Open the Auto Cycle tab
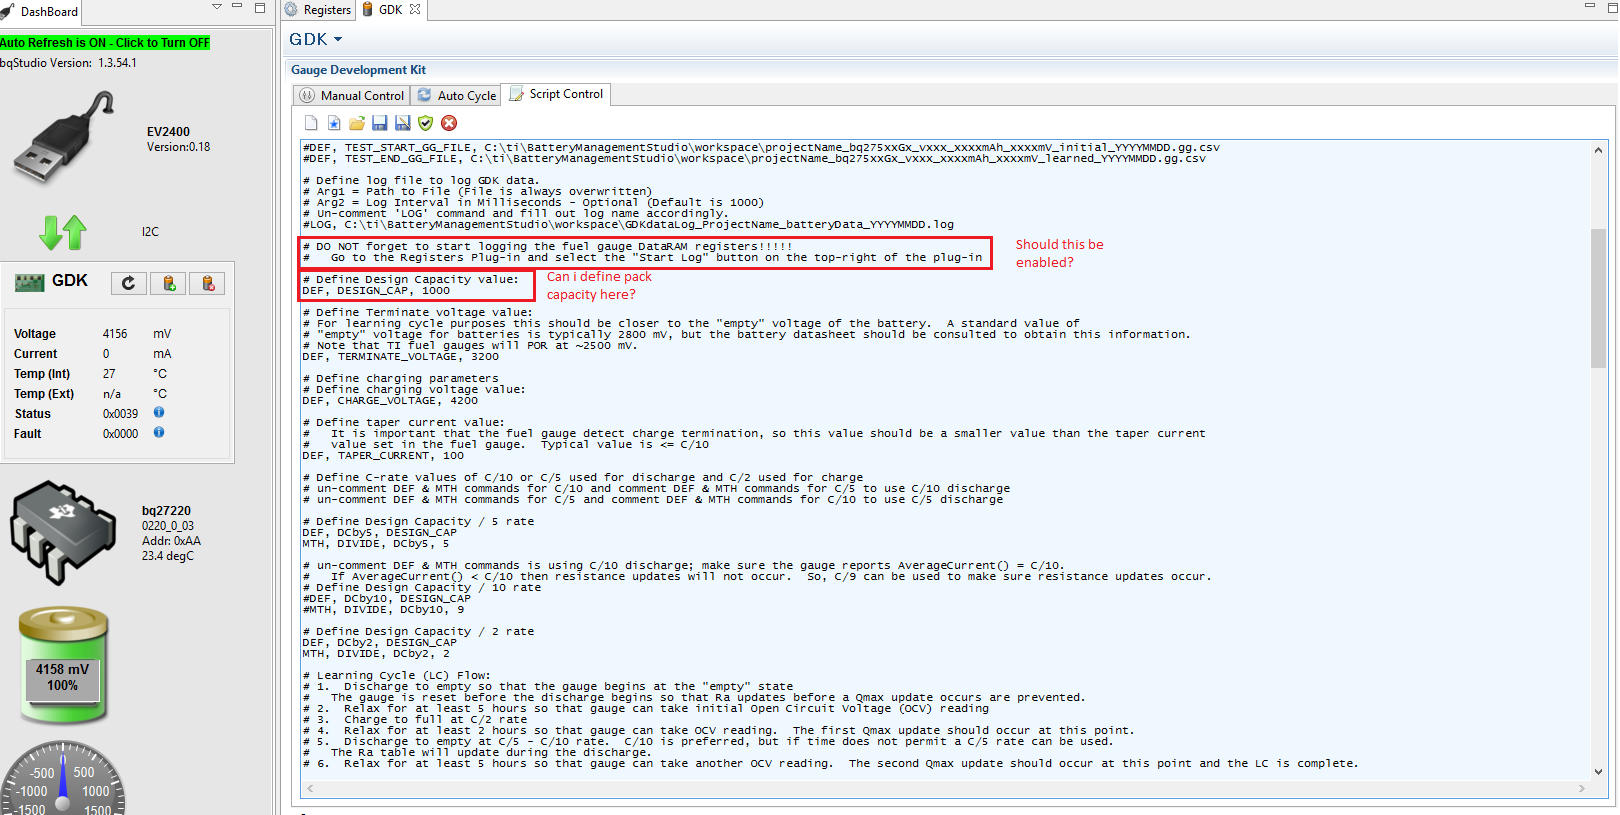This screenshot has height=815, width=1620. [457, 96]
